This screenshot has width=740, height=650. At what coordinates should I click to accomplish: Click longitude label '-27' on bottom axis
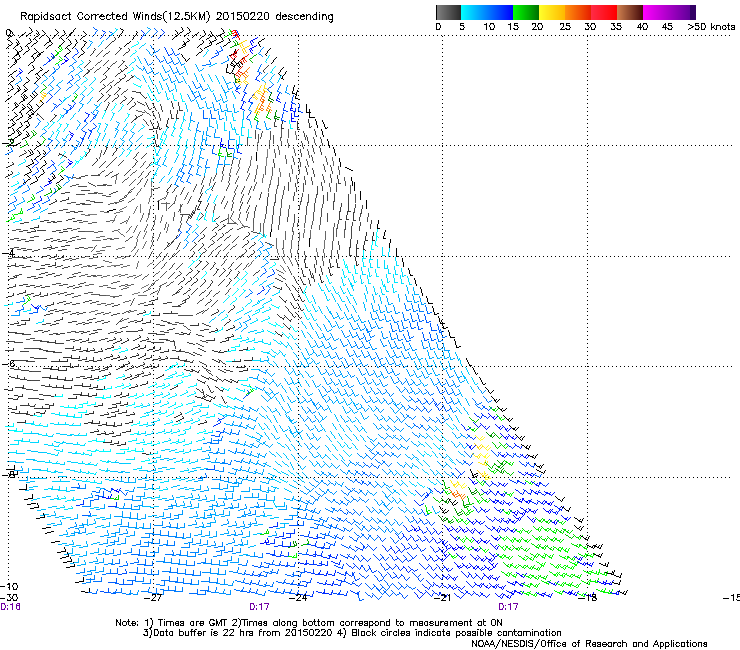[x=153, y=598]
